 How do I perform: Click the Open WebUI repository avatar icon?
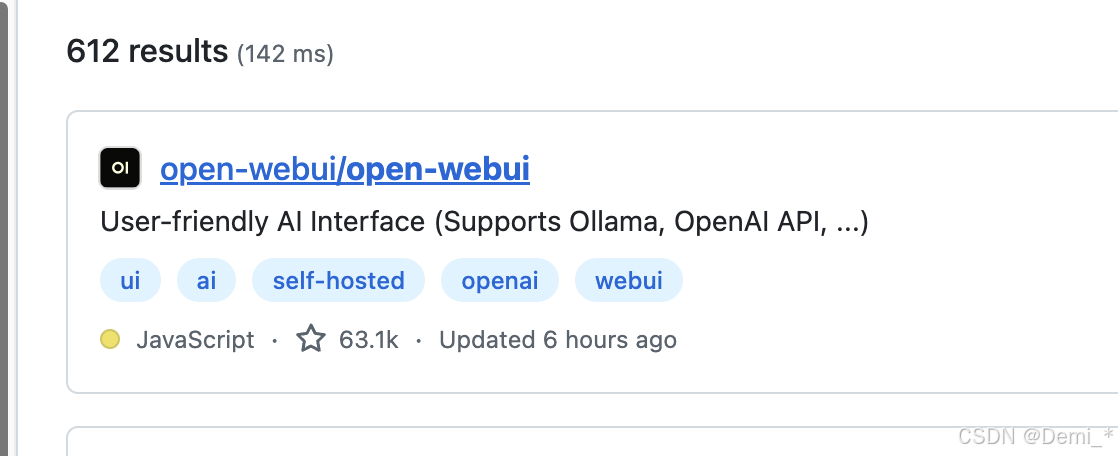point(120,168)
